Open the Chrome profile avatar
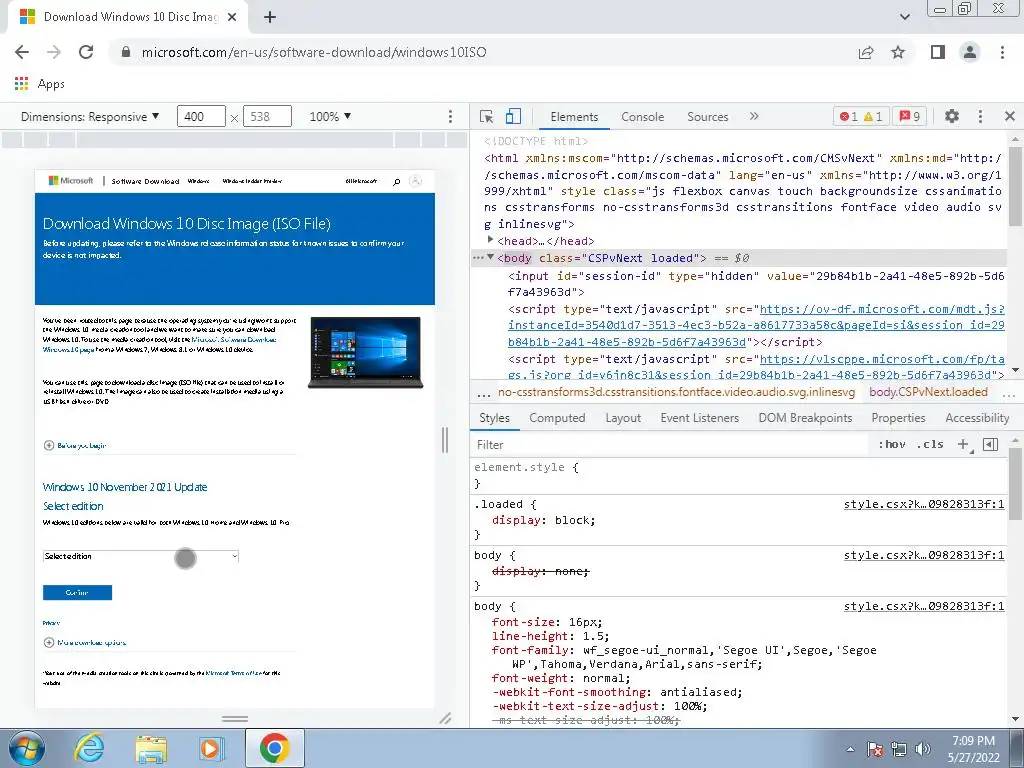The image size is (1024, 768). click(970, 52)
